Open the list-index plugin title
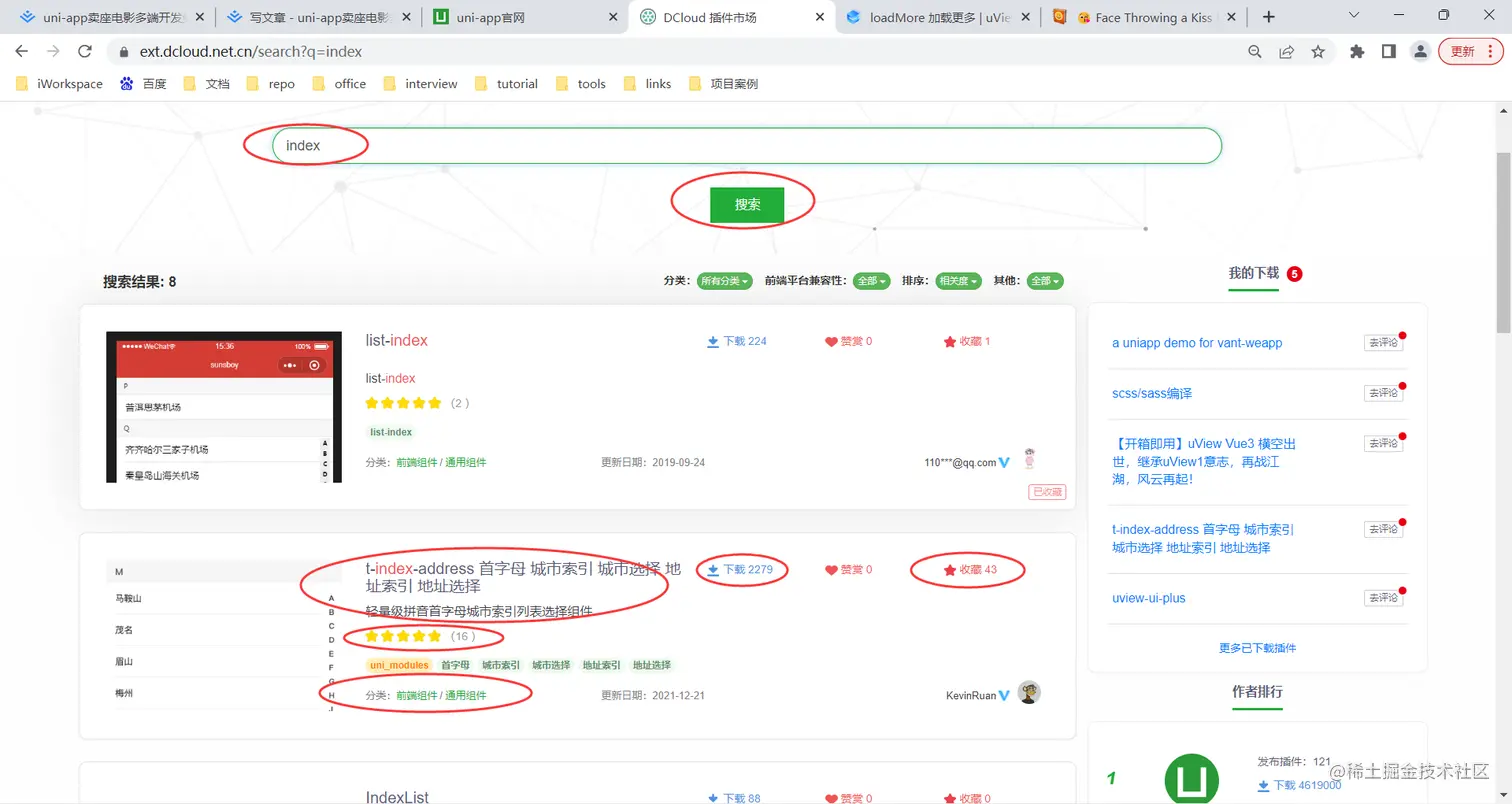Image resolution: width=1512 pixels, height=804 pixels. click(397, 341)
